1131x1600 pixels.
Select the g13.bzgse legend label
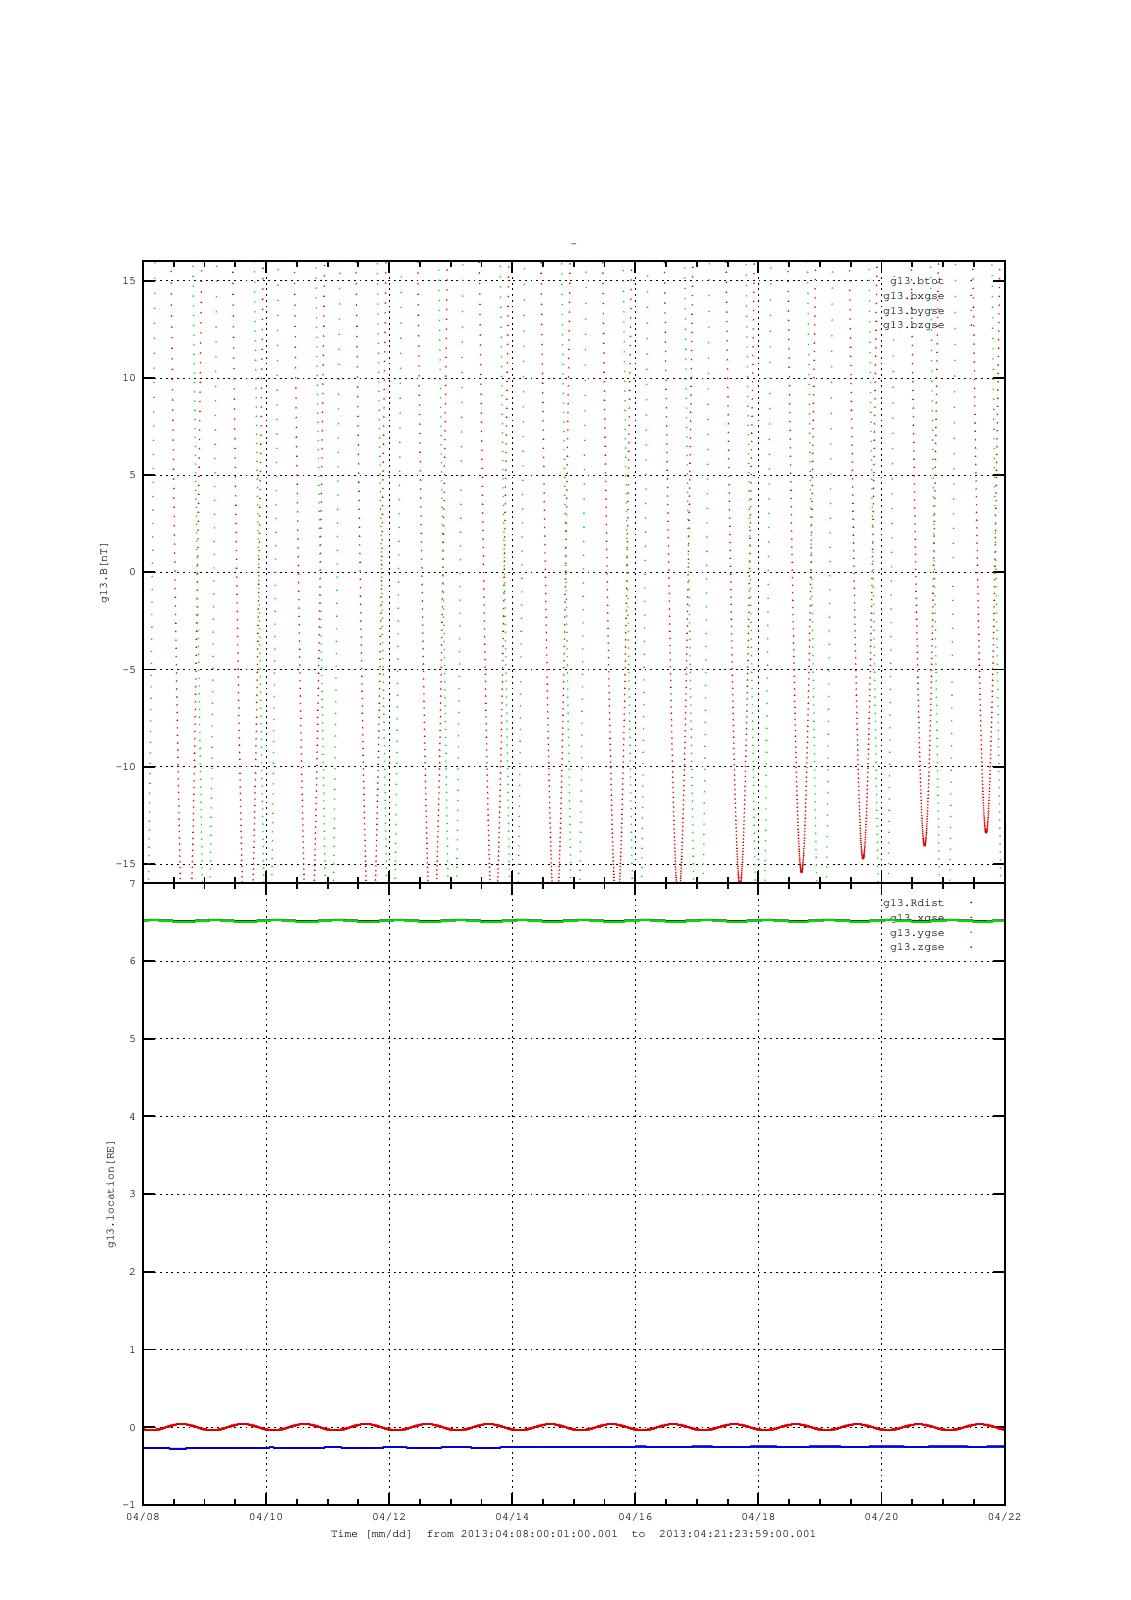[913, 326]
